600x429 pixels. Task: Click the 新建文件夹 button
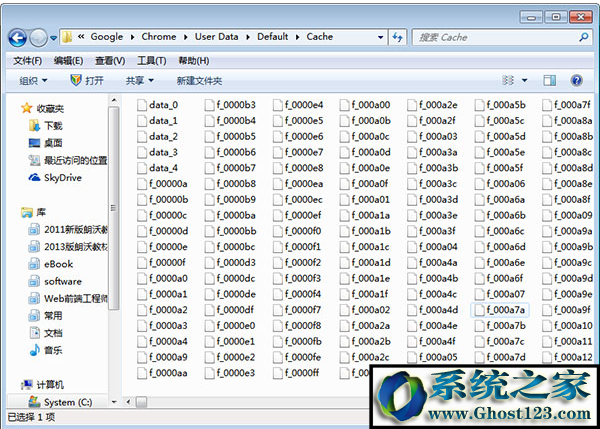[199, 81]
